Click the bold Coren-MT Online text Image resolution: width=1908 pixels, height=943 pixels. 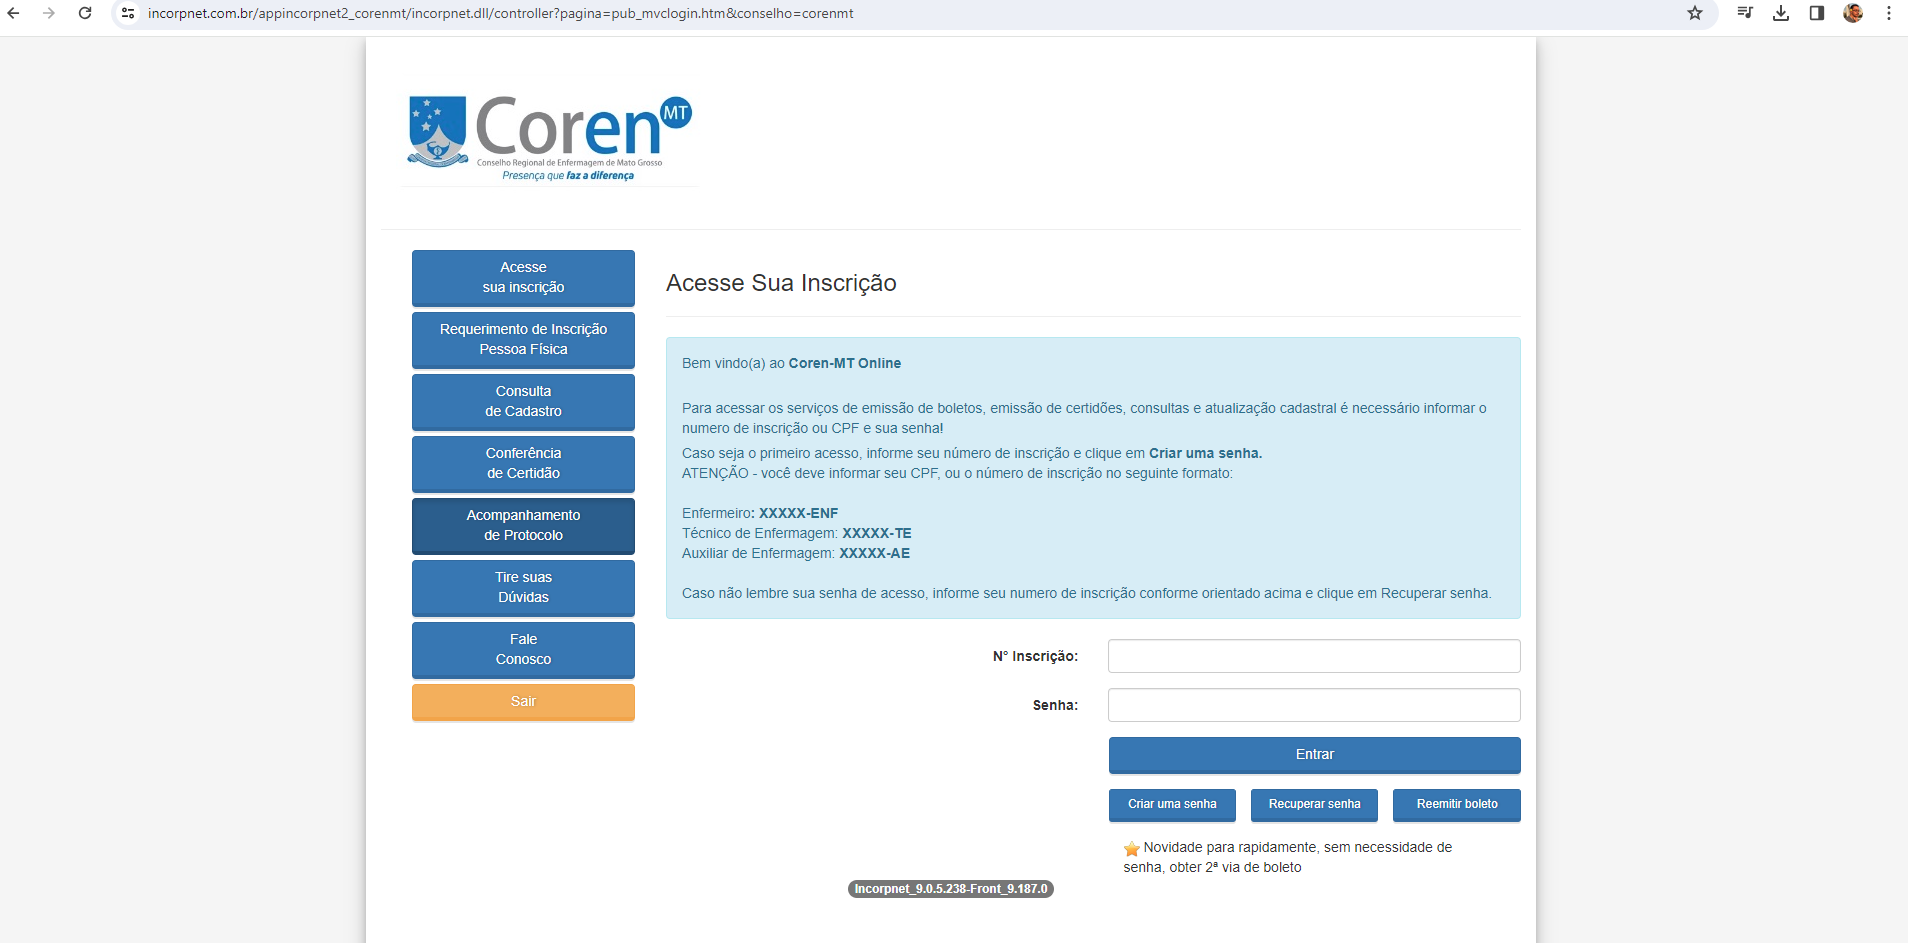pos(845,363)
